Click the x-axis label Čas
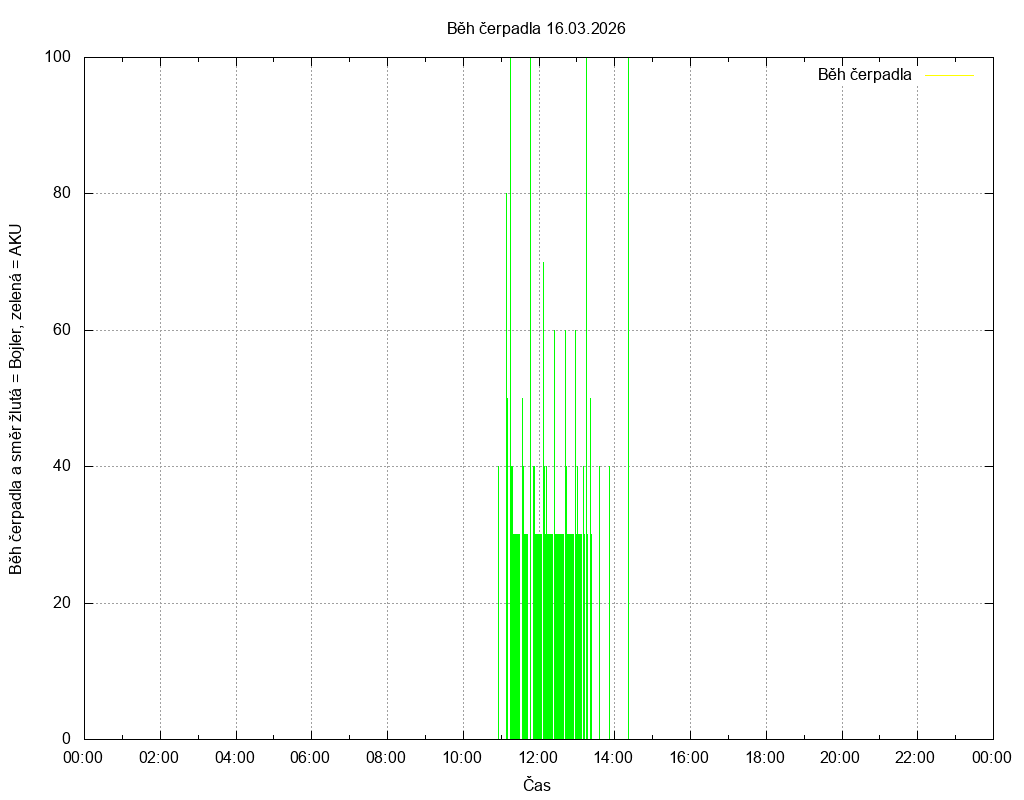 pos(537,785)
